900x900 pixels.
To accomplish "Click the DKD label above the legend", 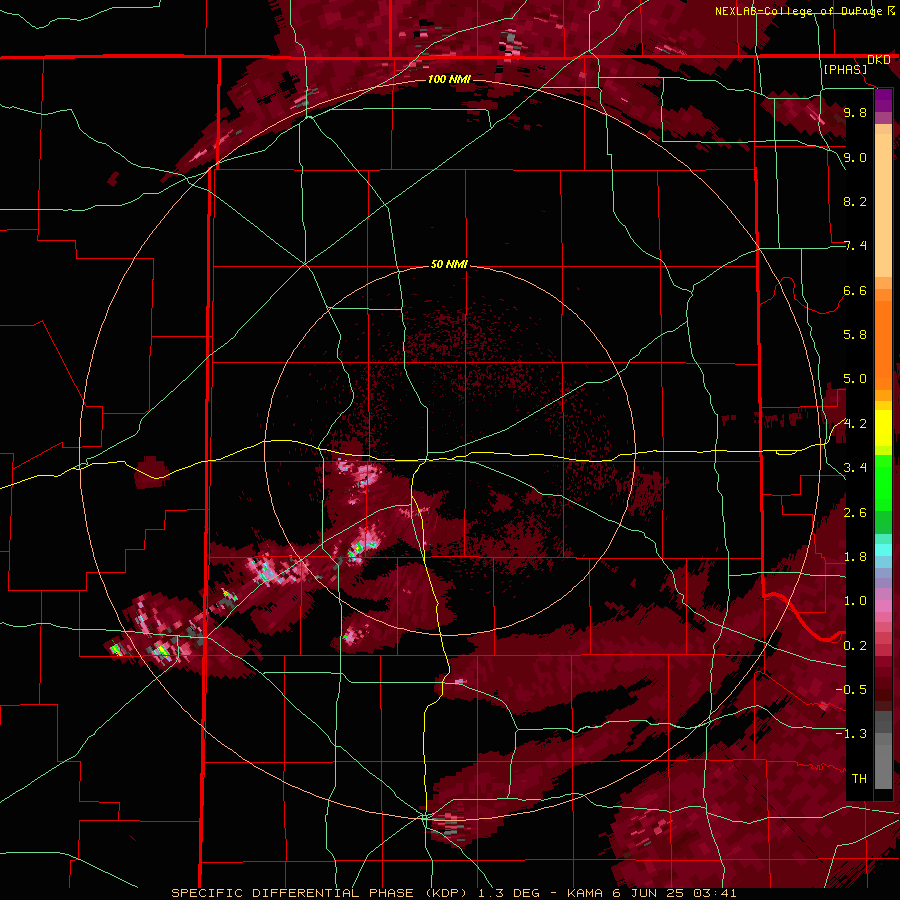I will [879, 59].
